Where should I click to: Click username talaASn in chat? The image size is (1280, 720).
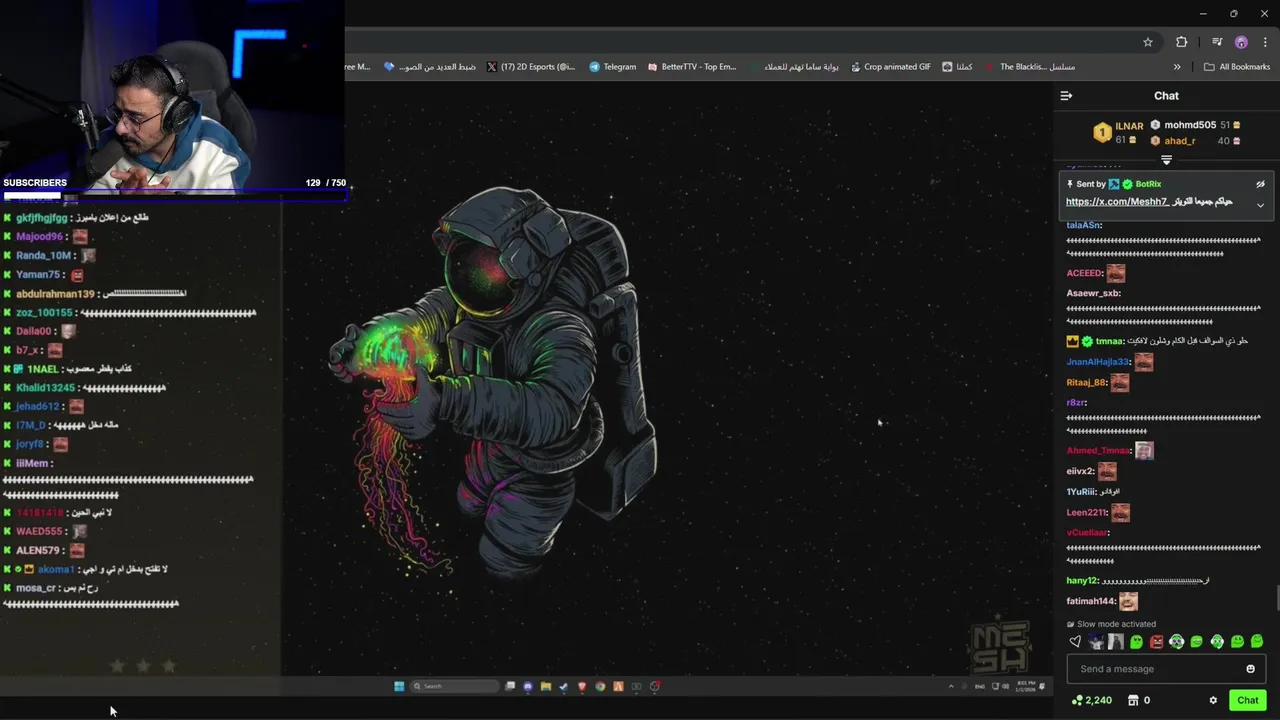pyautogui.click(x=1084, y=225)
